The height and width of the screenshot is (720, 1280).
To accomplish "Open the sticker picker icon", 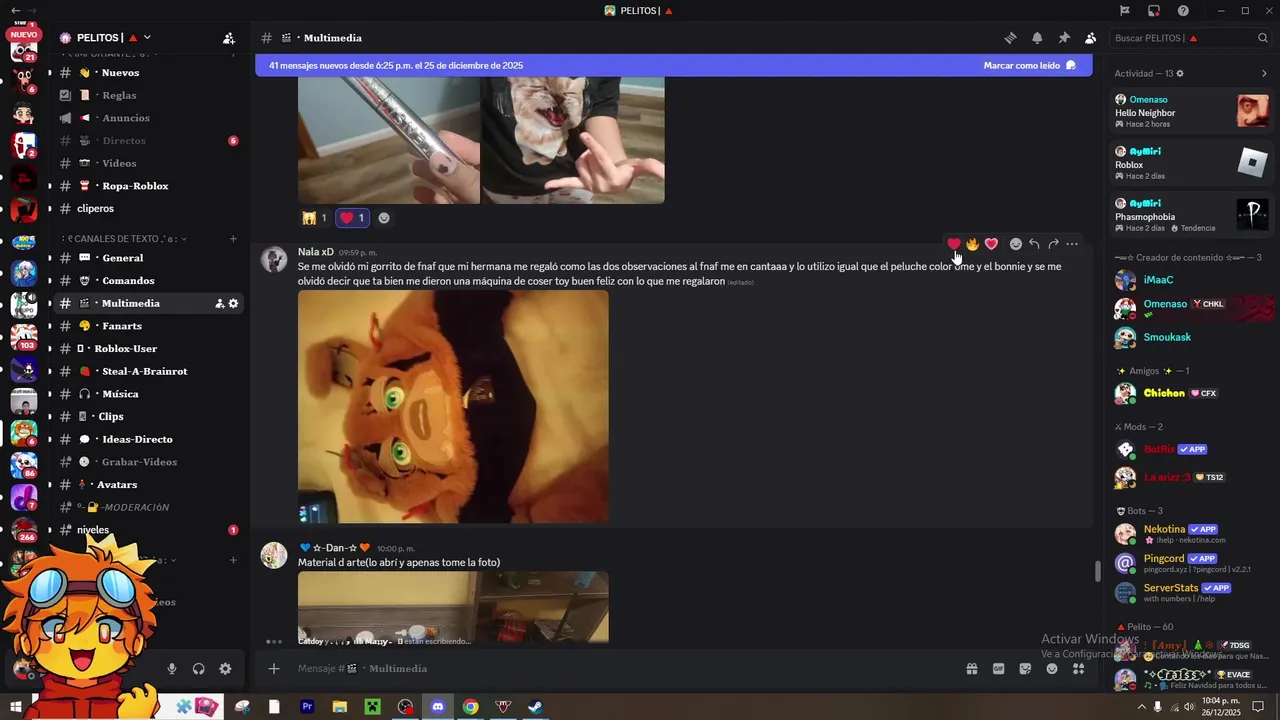I will 1025,669.
